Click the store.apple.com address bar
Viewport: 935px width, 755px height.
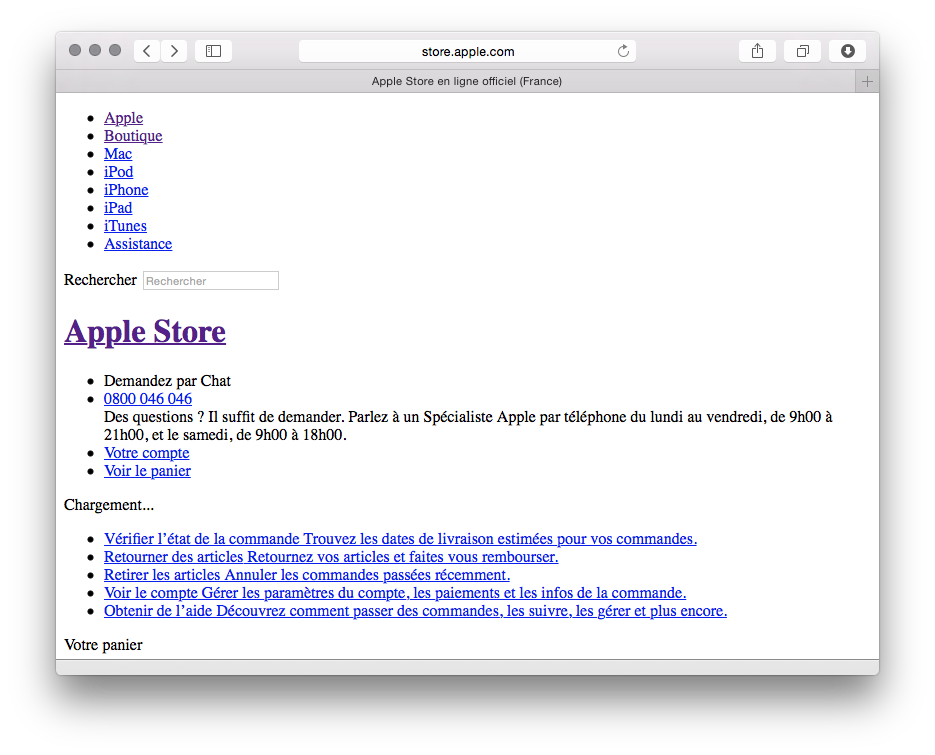[468, 51]
